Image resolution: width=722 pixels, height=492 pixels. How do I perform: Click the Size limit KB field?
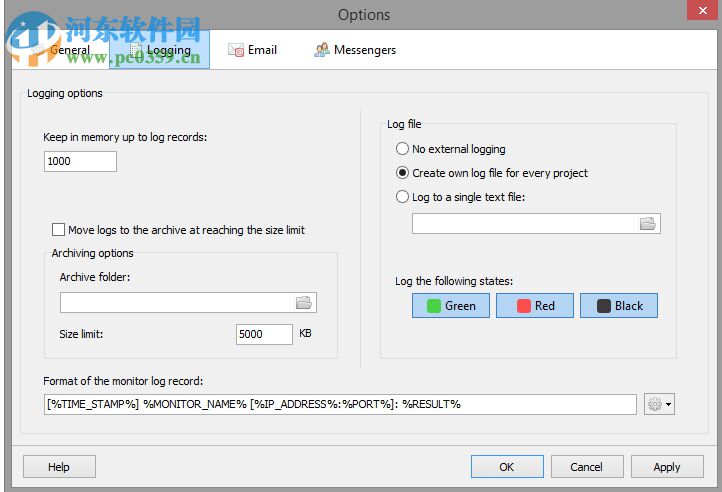(x=264, y=334)
